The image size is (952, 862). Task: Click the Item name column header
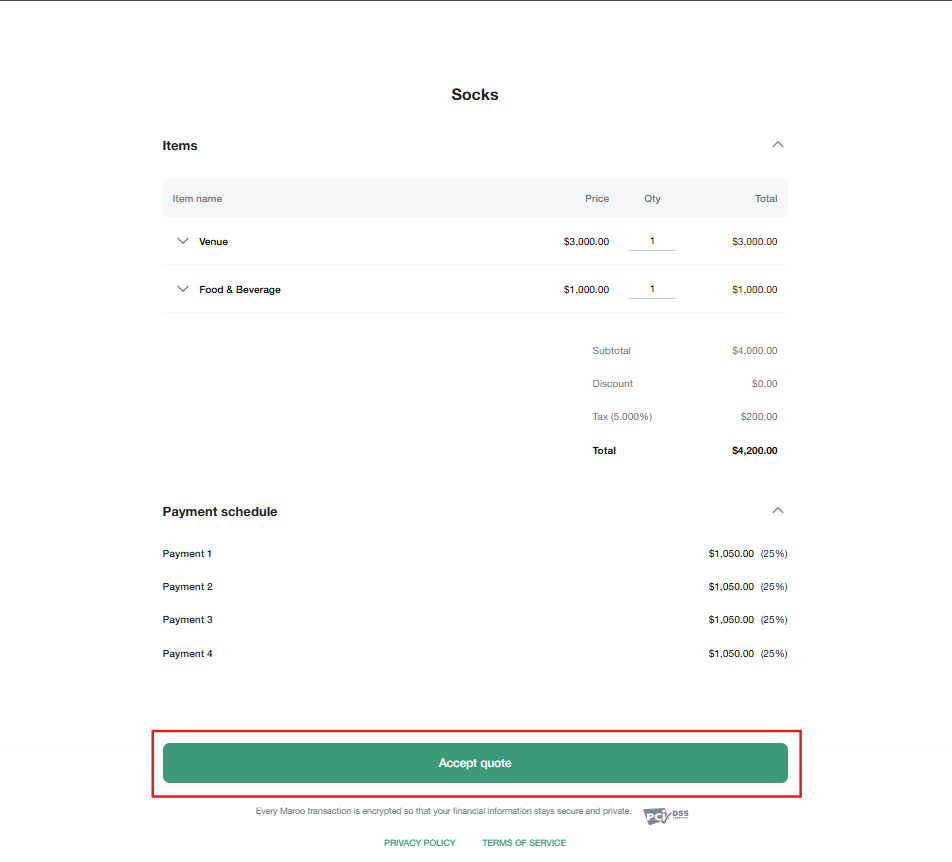coord(197,199)
